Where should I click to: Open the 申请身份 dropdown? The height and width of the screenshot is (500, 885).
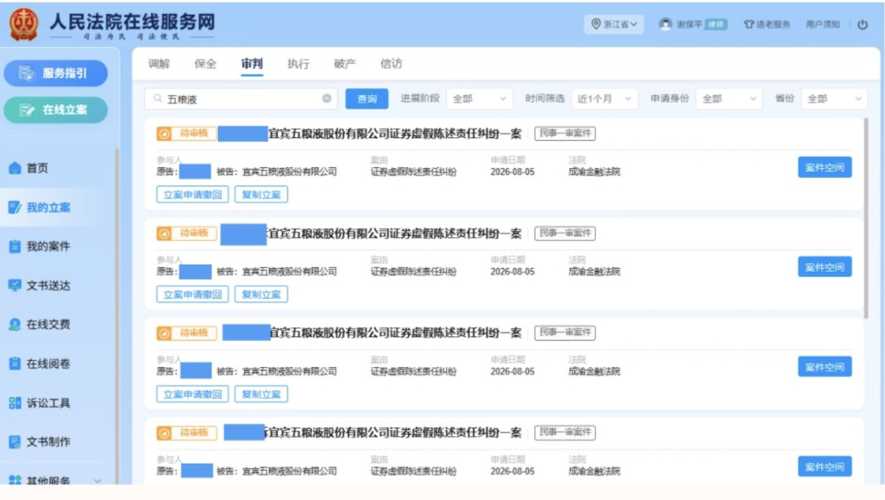click(729, 99)
